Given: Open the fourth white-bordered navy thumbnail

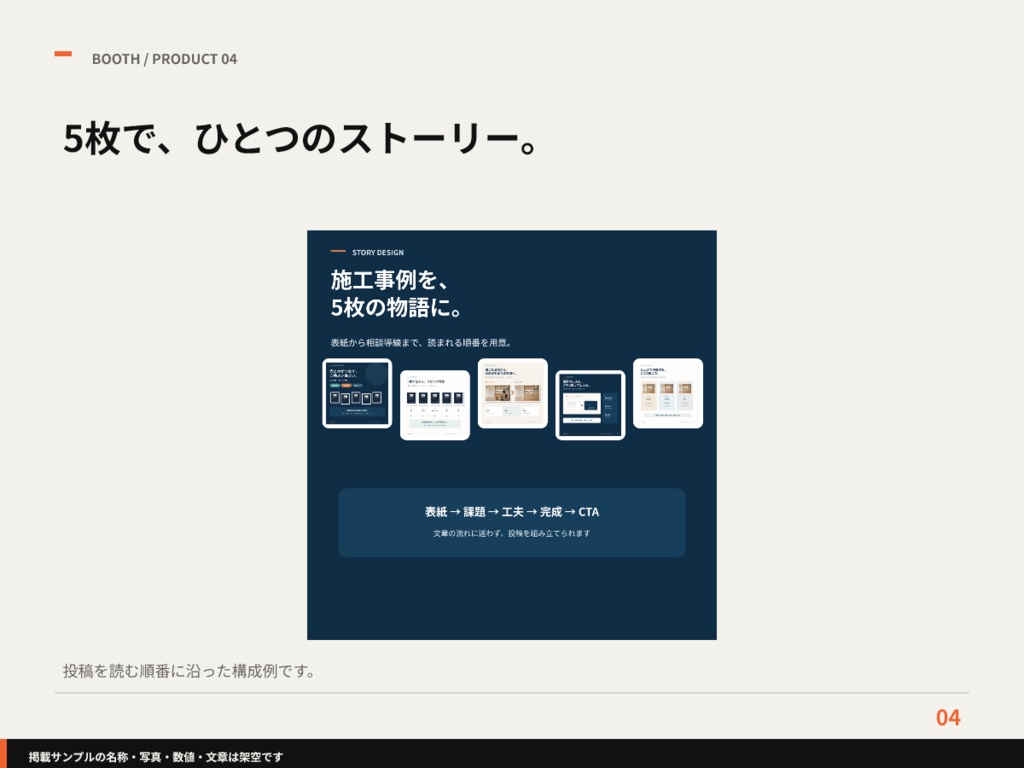Looking at the screenshot, I should pyautogui.click(x=590, y=405).
